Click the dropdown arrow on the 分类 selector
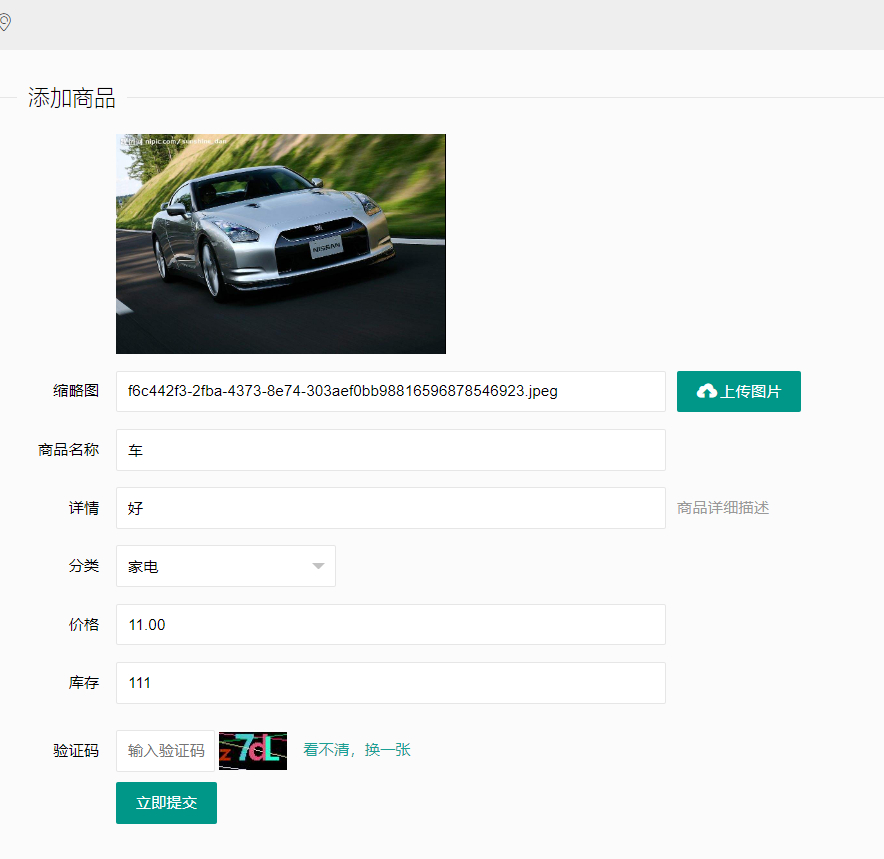The height and width of the screenshot is (859, 884). 318,566
